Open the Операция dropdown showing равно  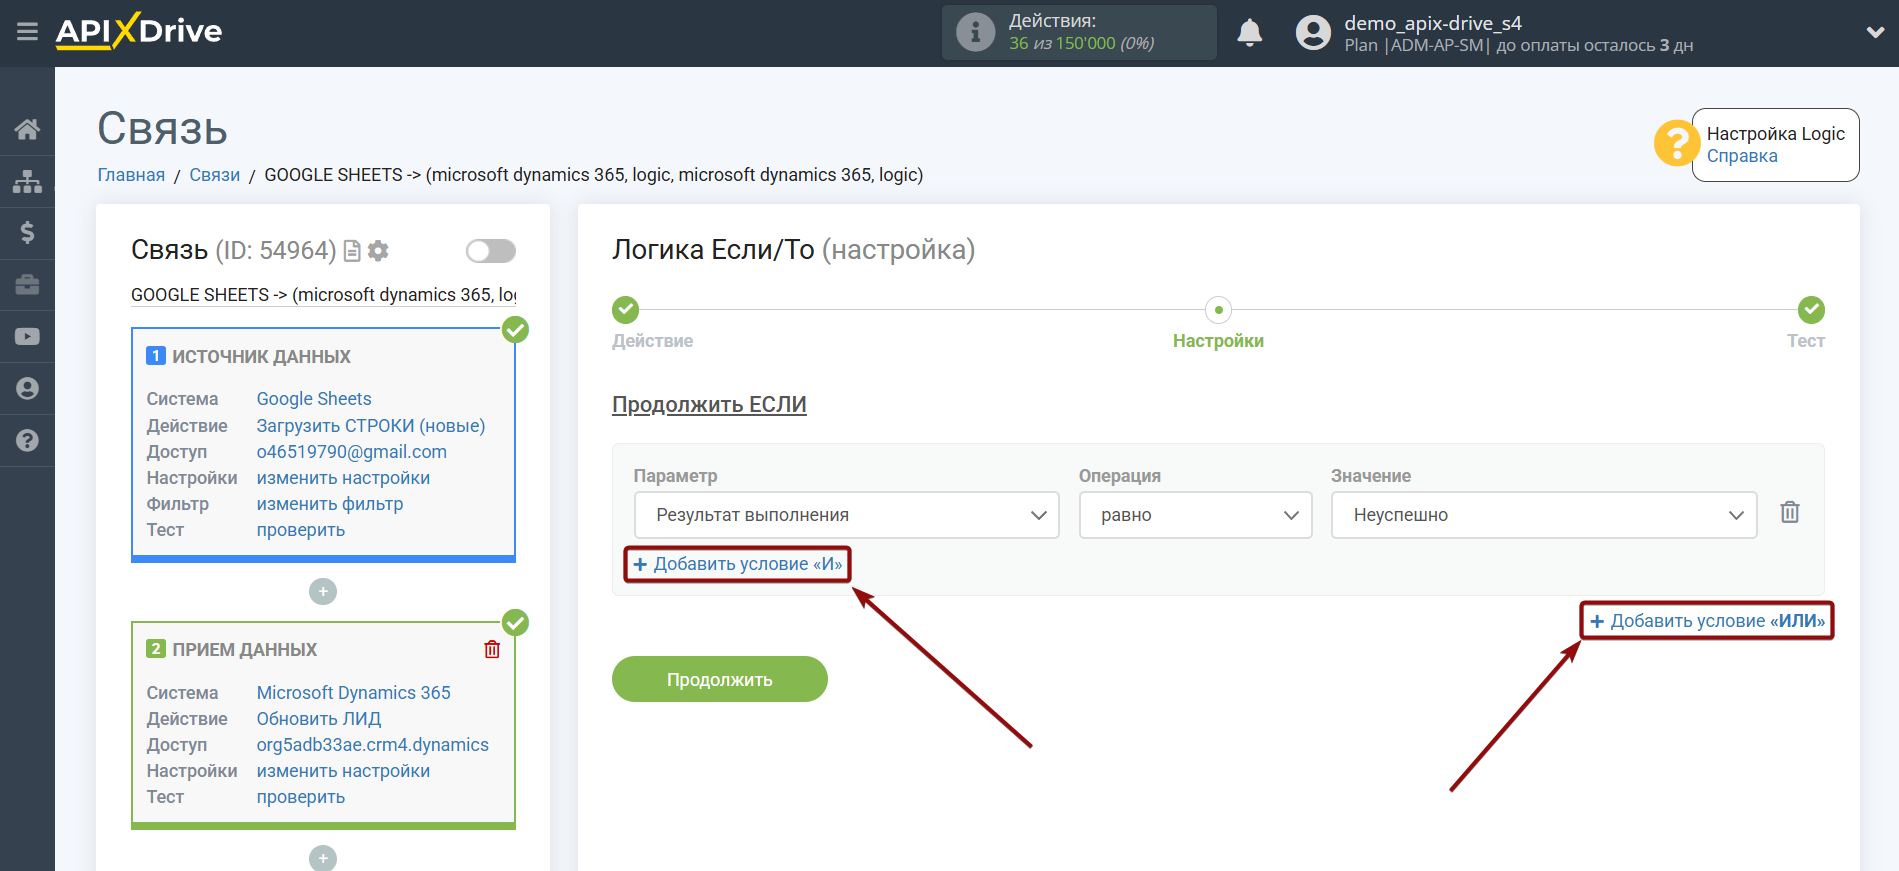click(x=1195, y=515)
